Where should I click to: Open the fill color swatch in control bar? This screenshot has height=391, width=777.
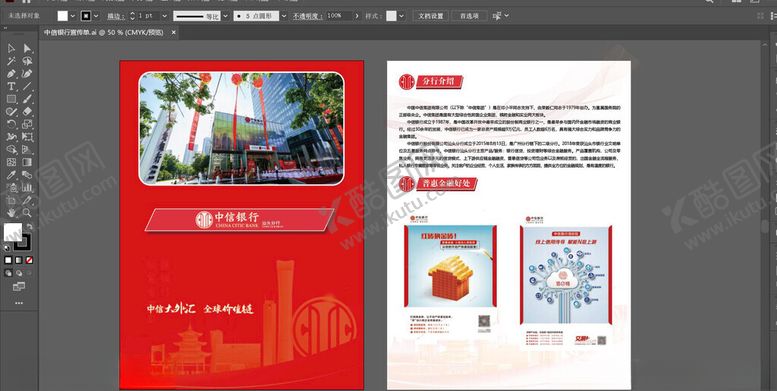pyautogui.click(x=62, y=16)
